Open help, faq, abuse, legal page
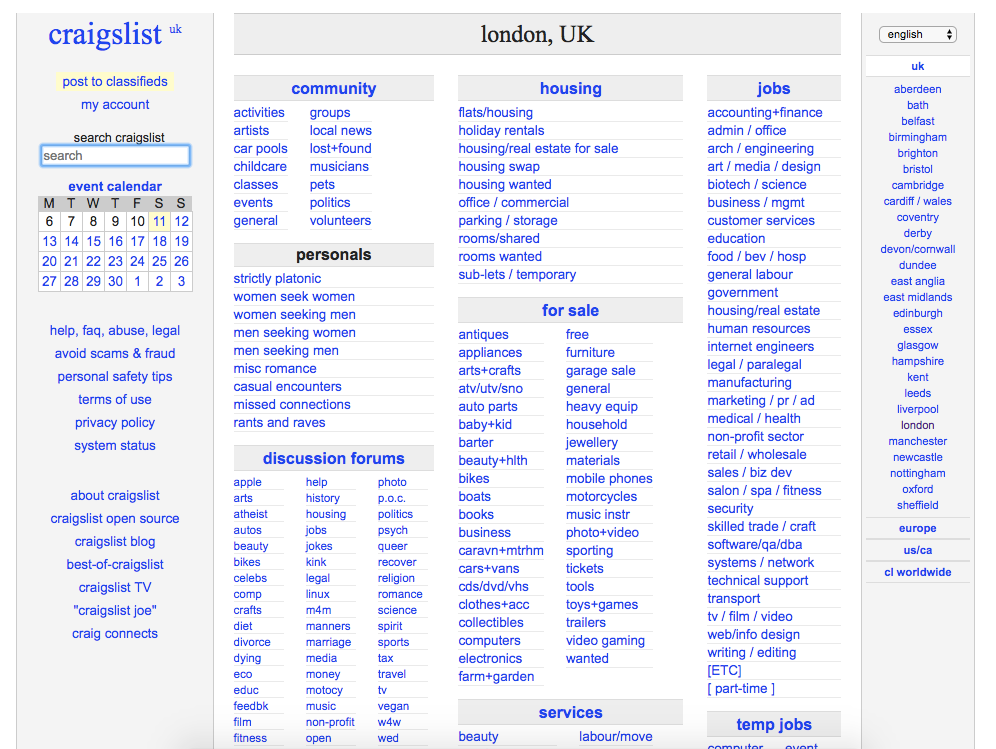The height and width of the screenshot is (749, 996). tap(115, 330)
